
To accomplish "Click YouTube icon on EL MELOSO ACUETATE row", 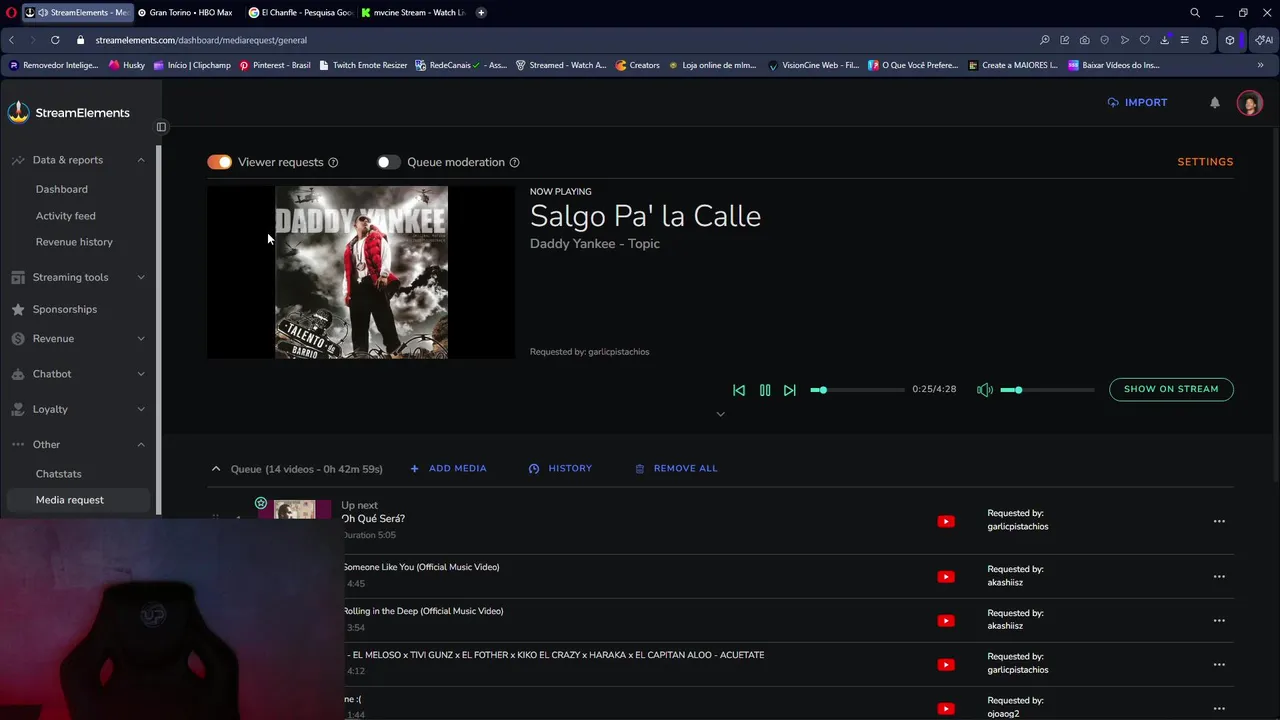I will [946, 664].
